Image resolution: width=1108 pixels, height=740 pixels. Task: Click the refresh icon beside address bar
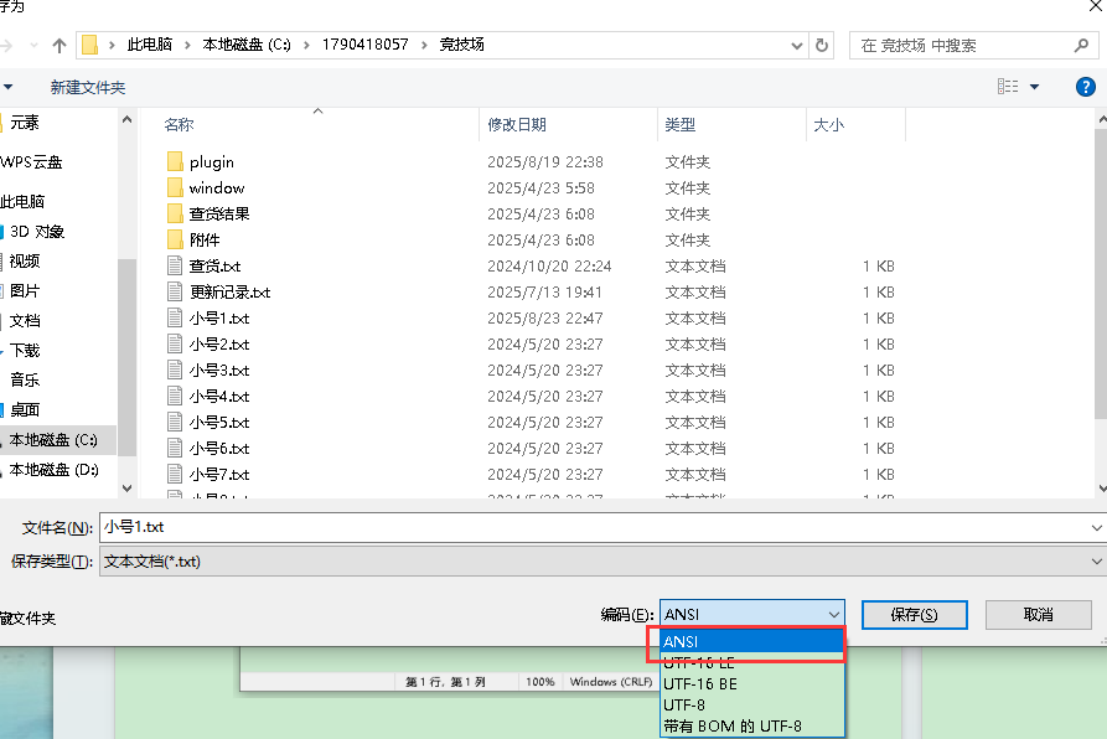pyautogui.click(x=822, y=45)
